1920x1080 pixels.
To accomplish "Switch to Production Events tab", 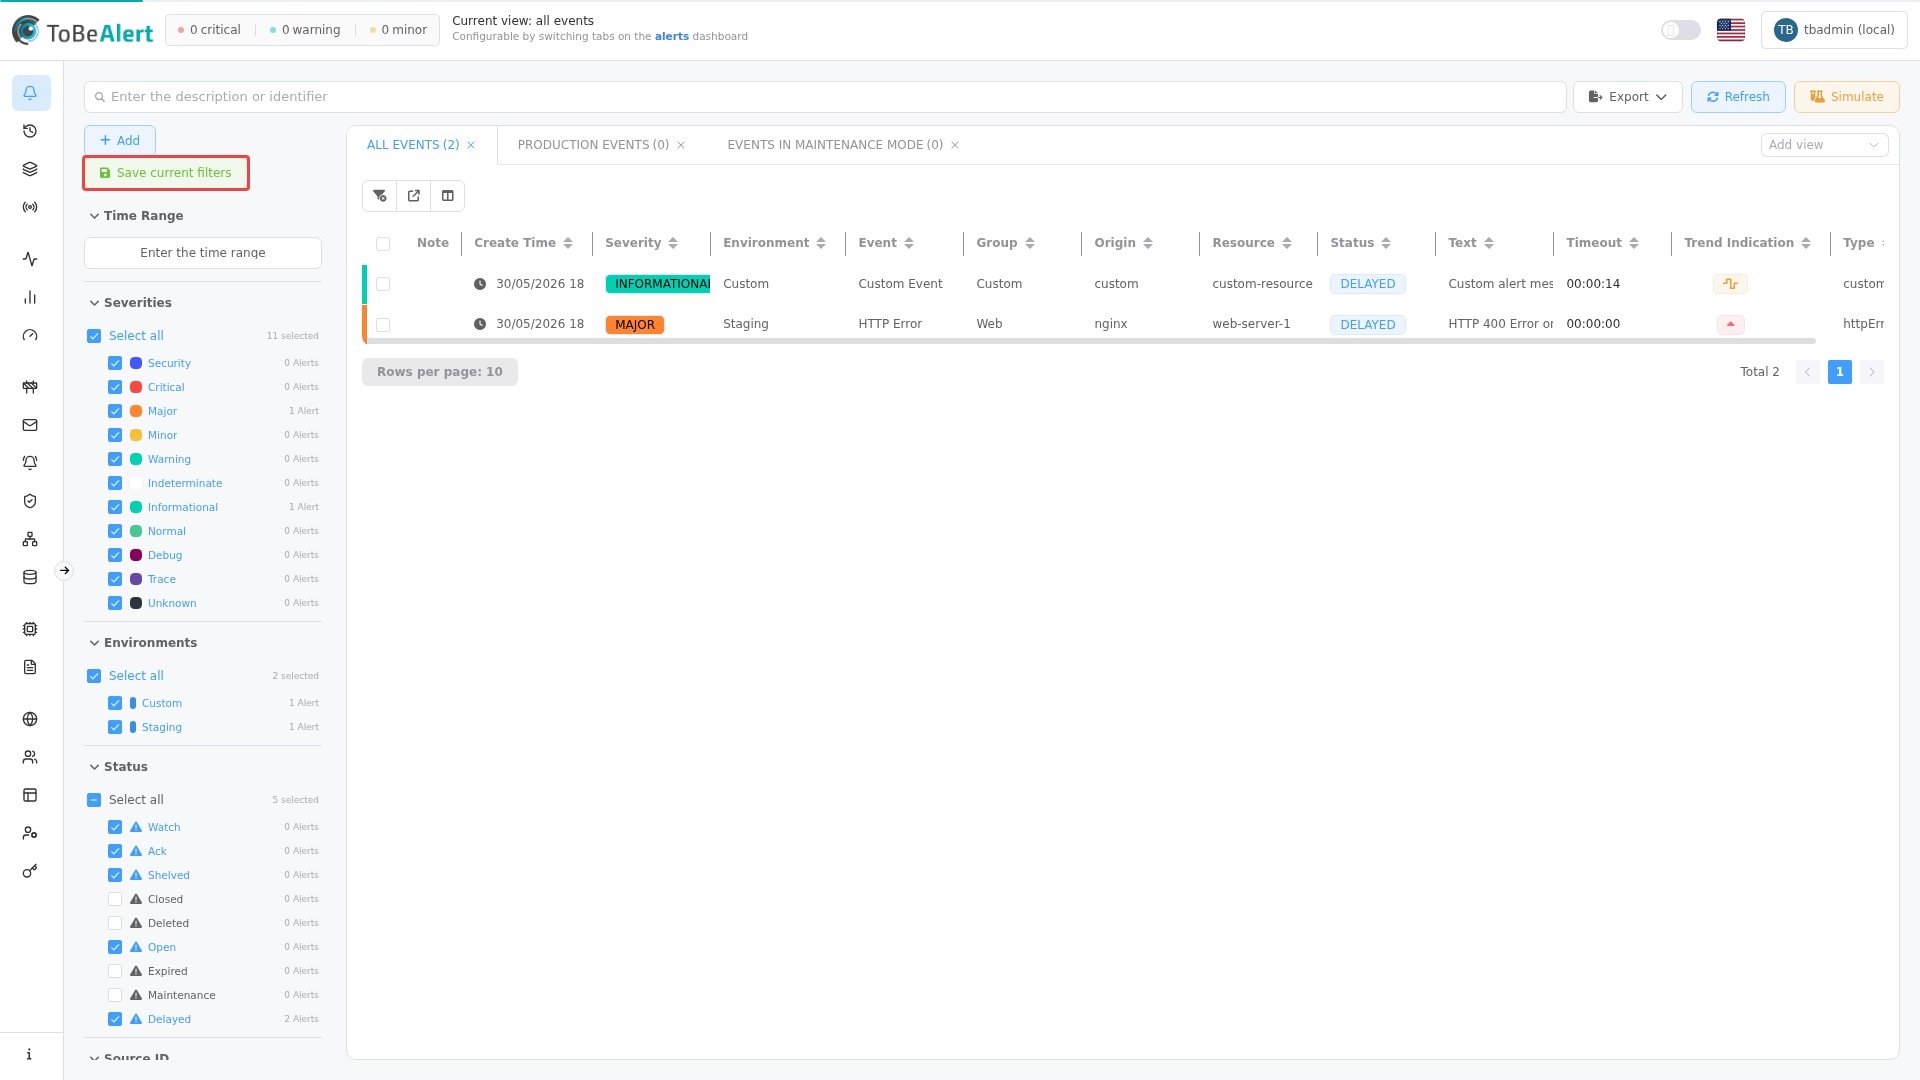I will coord(593,145).
